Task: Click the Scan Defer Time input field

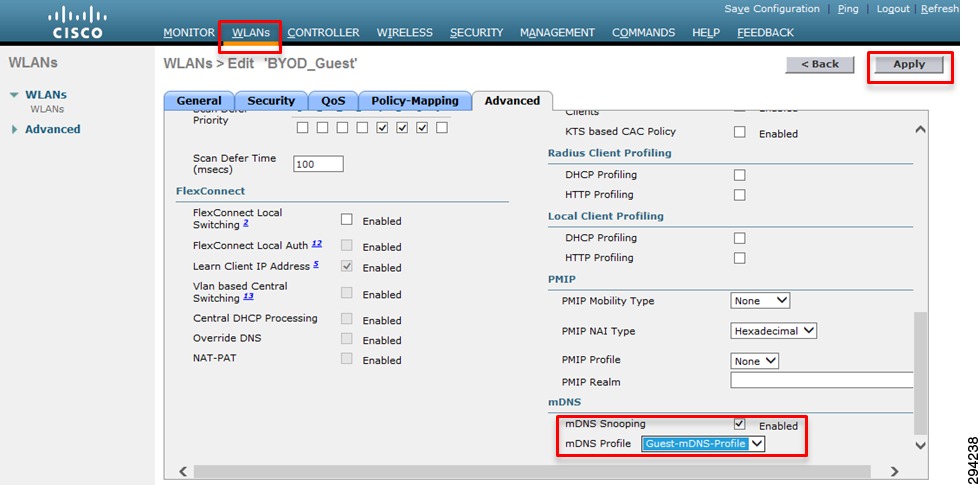Action: click(318, 165)
